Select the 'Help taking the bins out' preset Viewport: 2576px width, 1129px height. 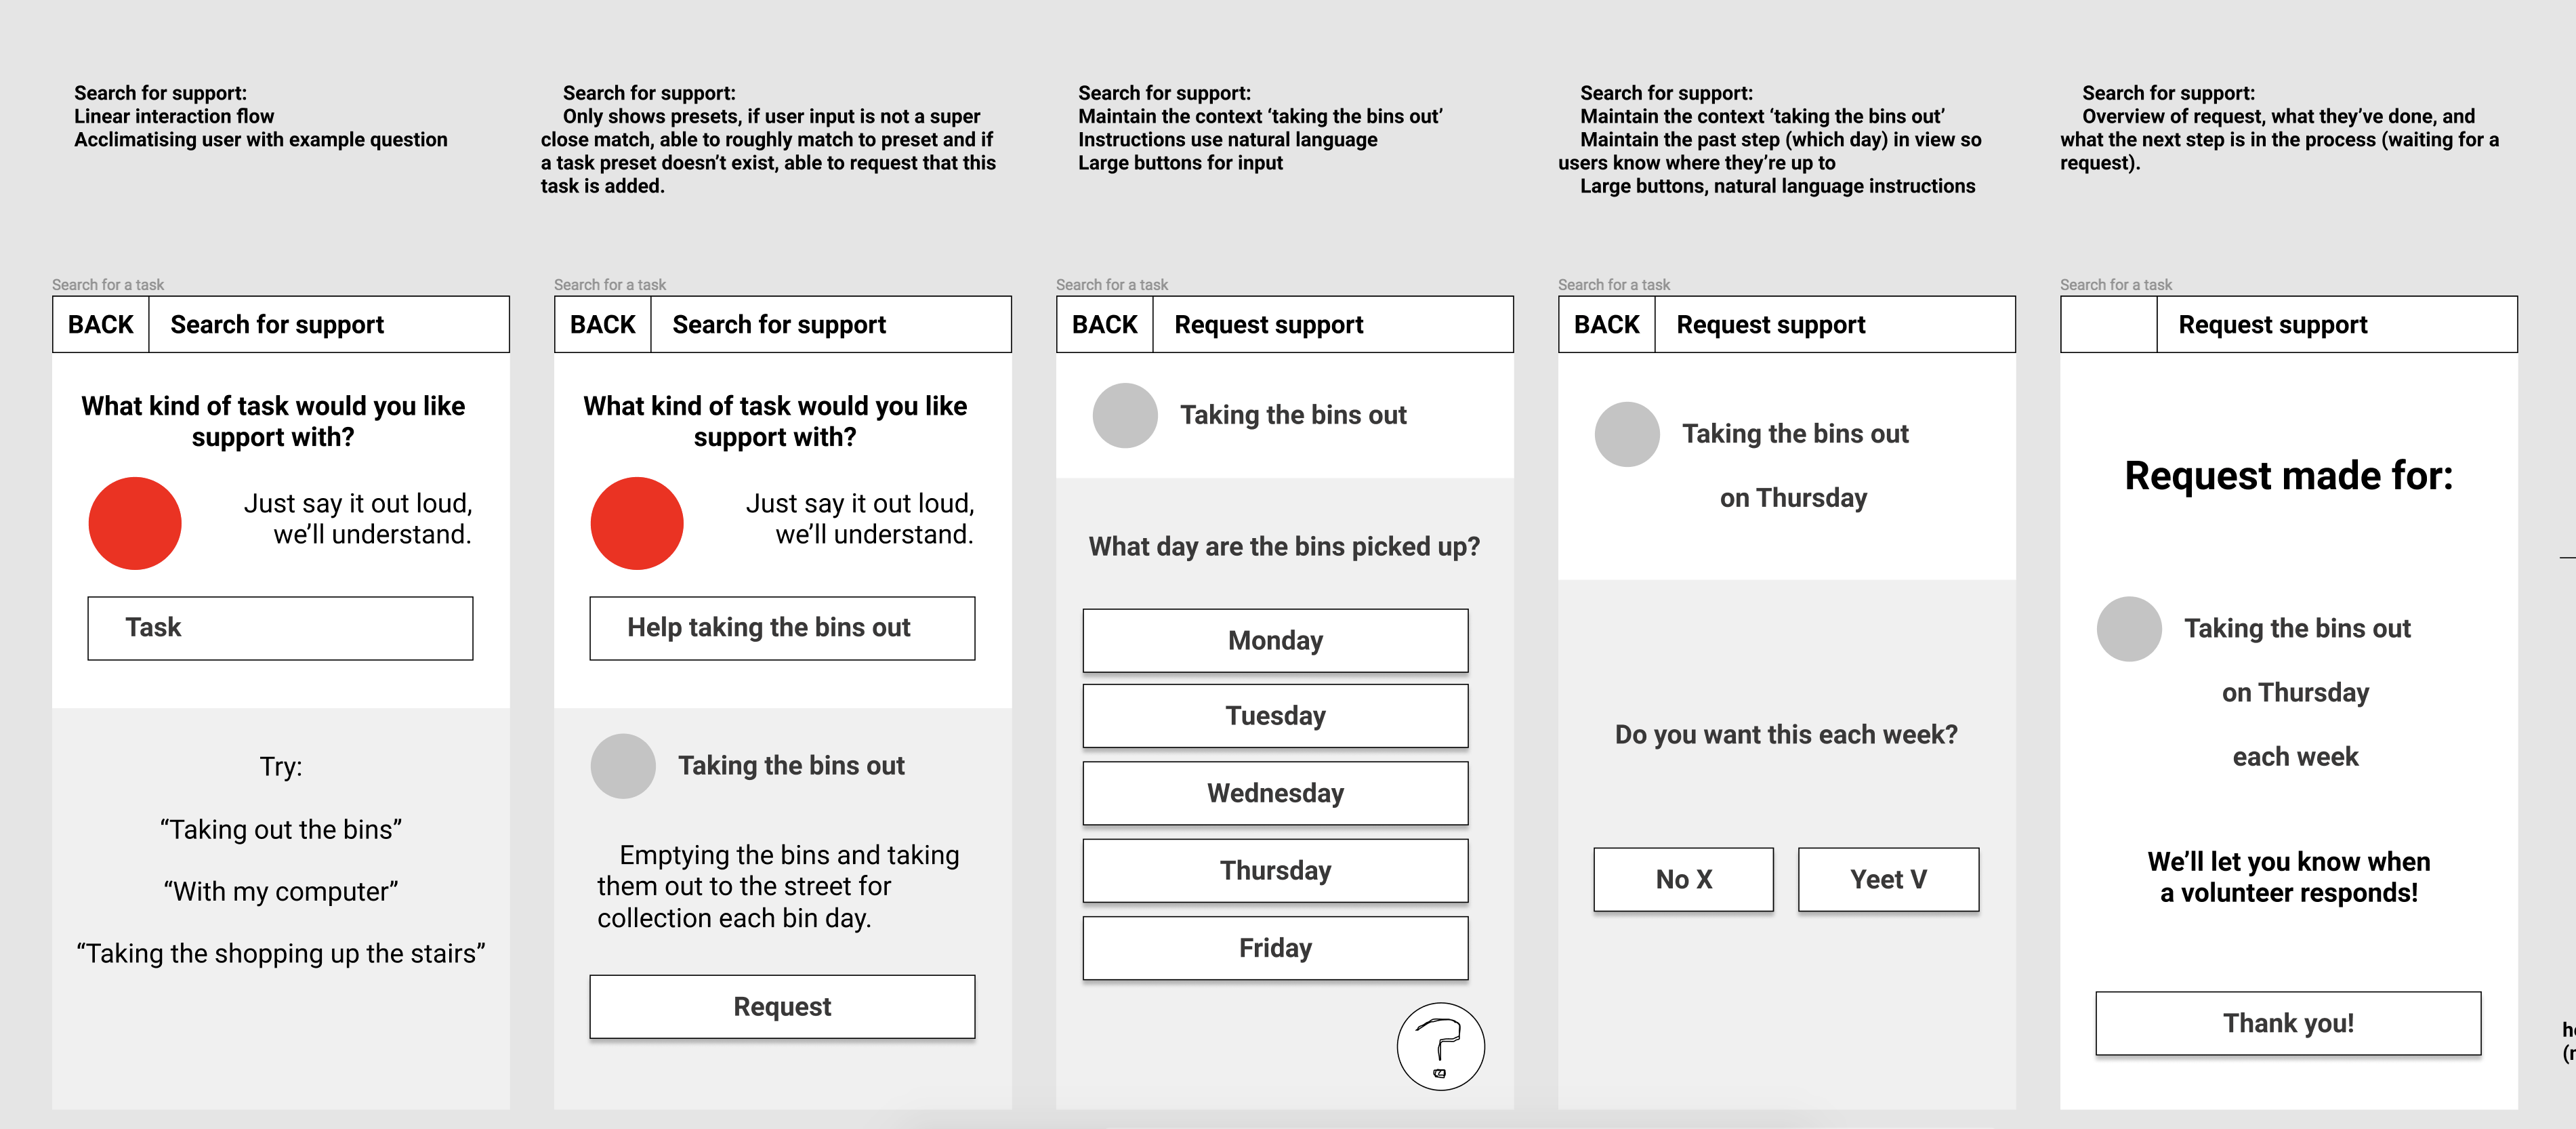(x=782, y=628)
